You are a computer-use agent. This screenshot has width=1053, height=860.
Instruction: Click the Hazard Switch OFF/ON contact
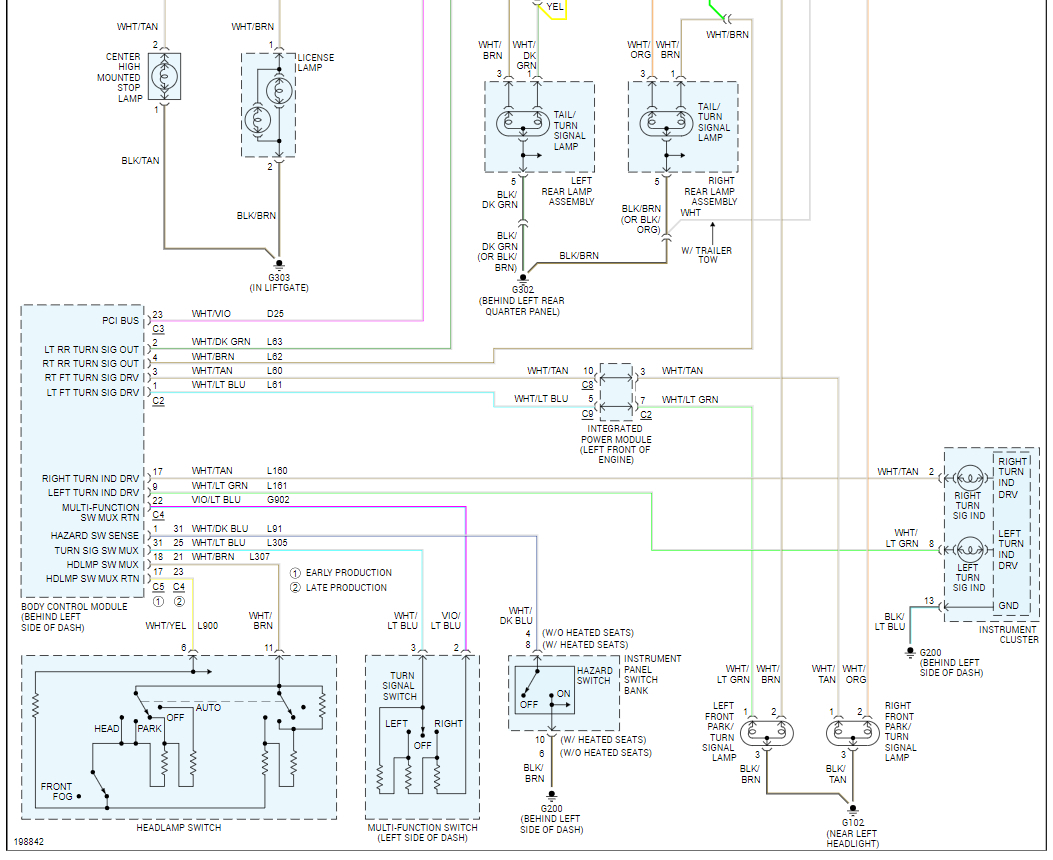545,689
